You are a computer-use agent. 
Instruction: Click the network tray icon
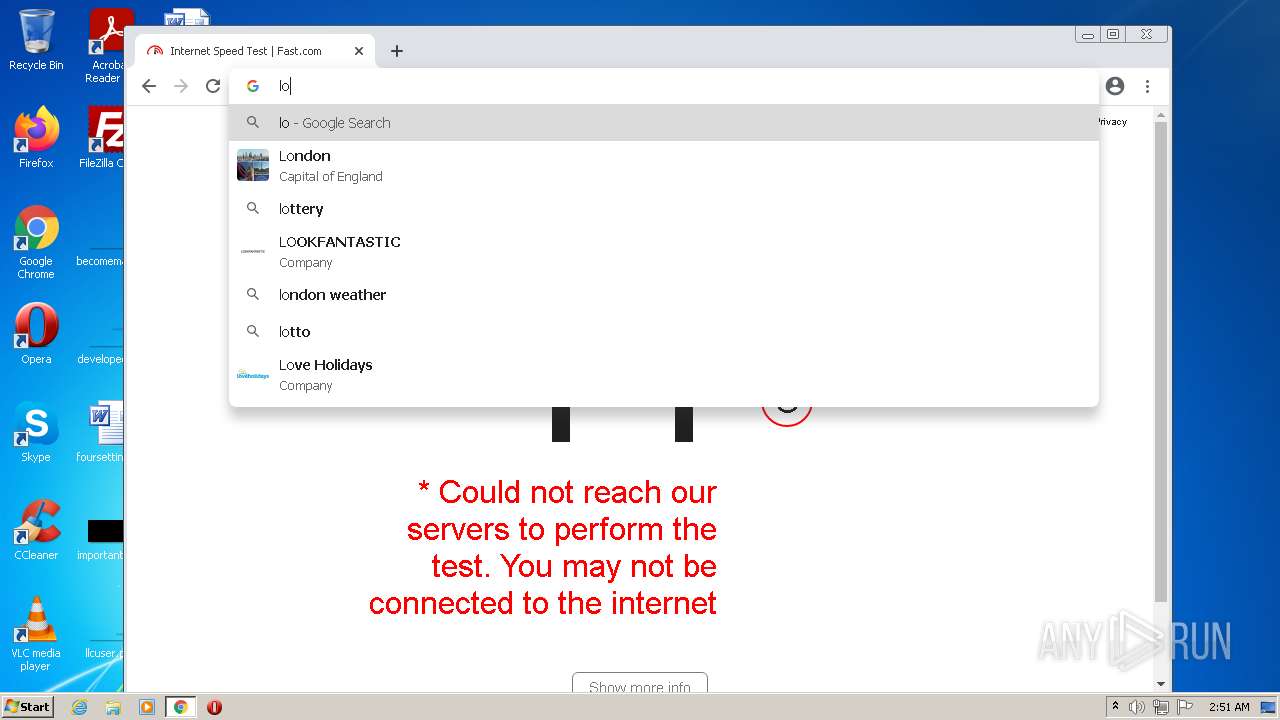1160,707
